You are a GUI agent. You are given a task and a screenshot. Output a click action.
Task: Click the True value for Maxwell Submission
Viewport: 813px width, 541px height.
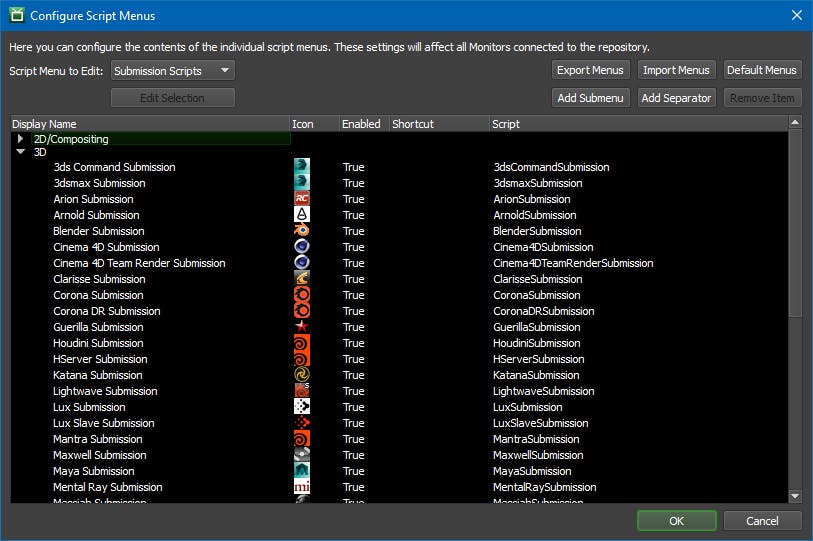353,455
